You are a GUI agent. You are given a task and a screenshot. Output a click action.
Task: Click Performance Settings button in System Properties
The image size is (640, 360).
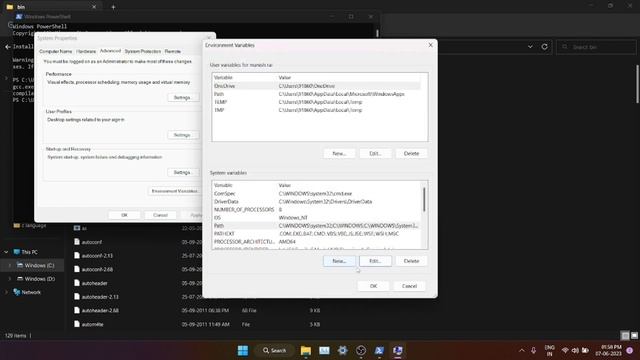click(182, 98)
